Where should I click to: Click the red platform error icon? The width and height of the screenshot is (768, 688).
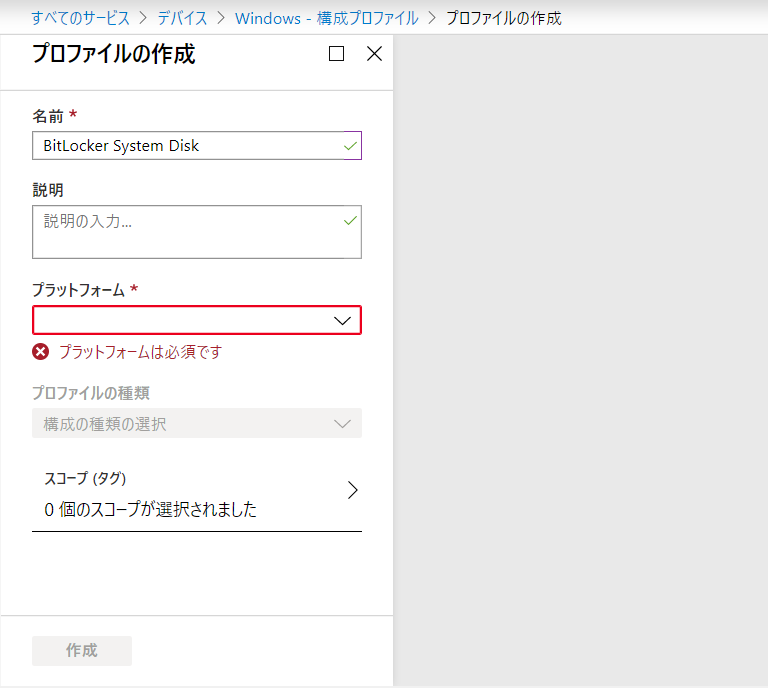[x=41, y=352]
